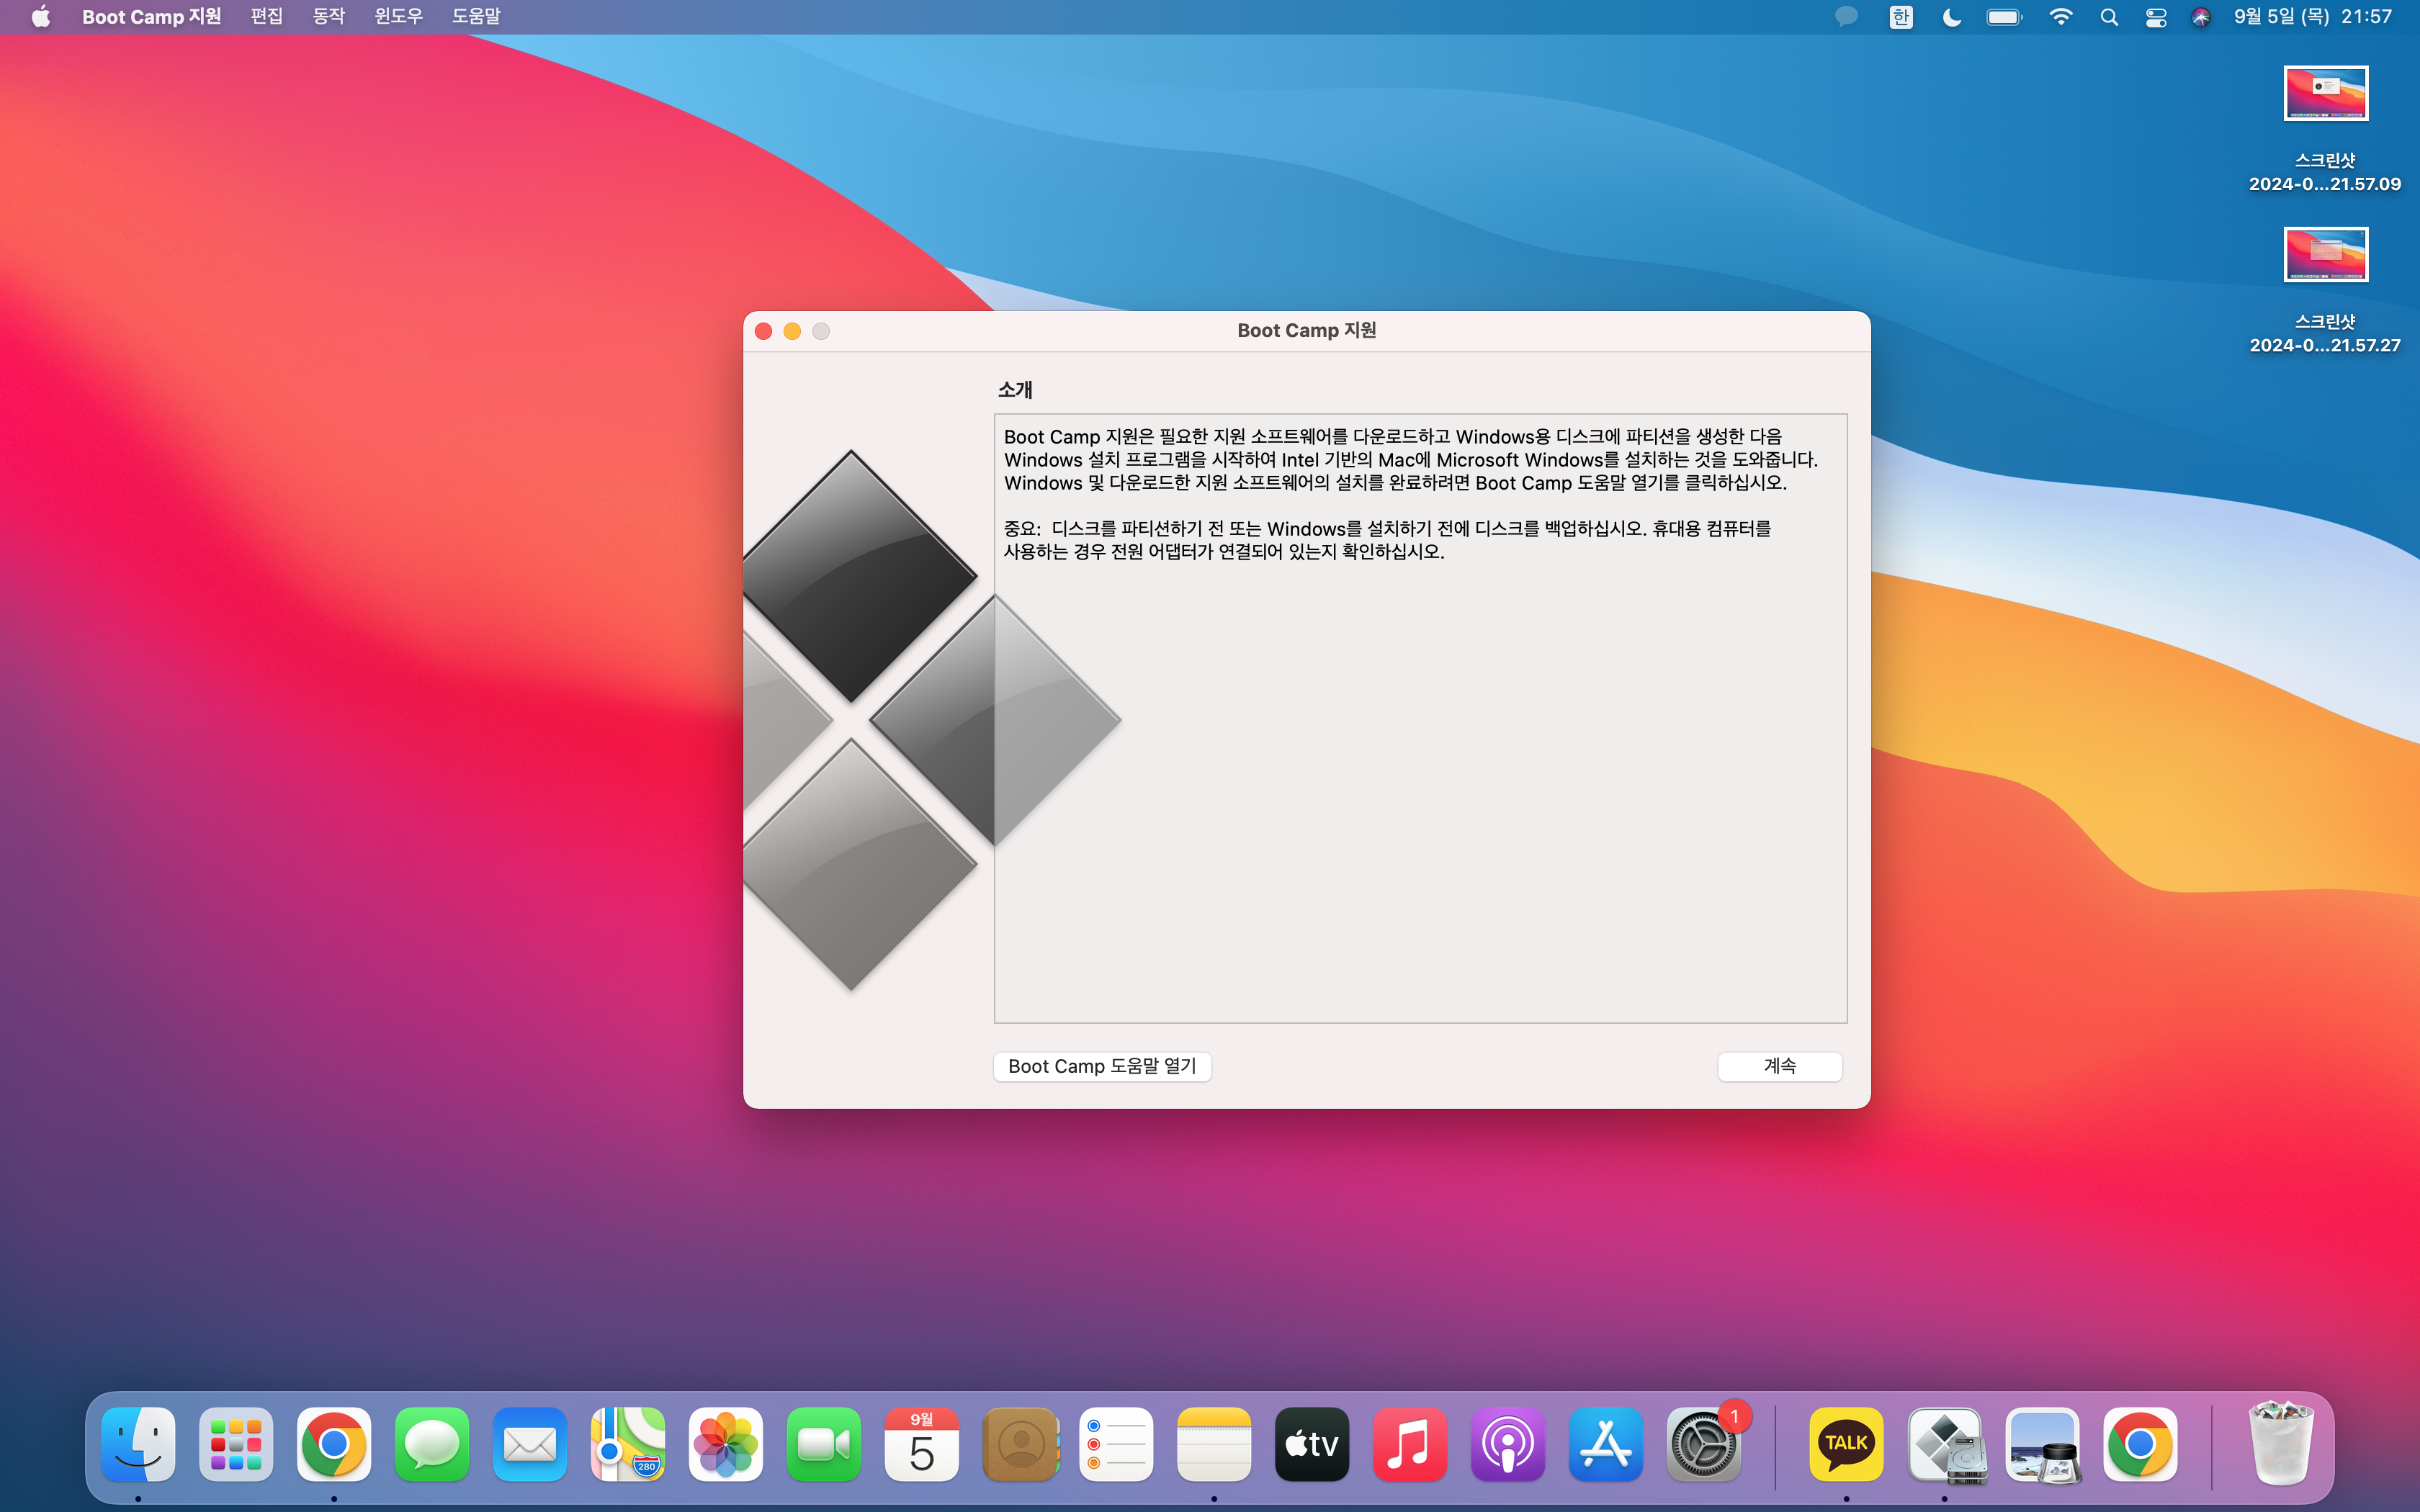Open Music app in Dock
Image resolution: width=2420 pixels, height=1512 pixels.
tap(1410, 1444)
